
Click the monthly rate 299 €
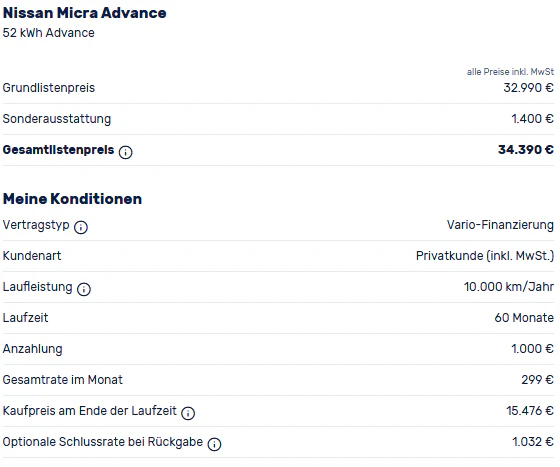(538, 380)
